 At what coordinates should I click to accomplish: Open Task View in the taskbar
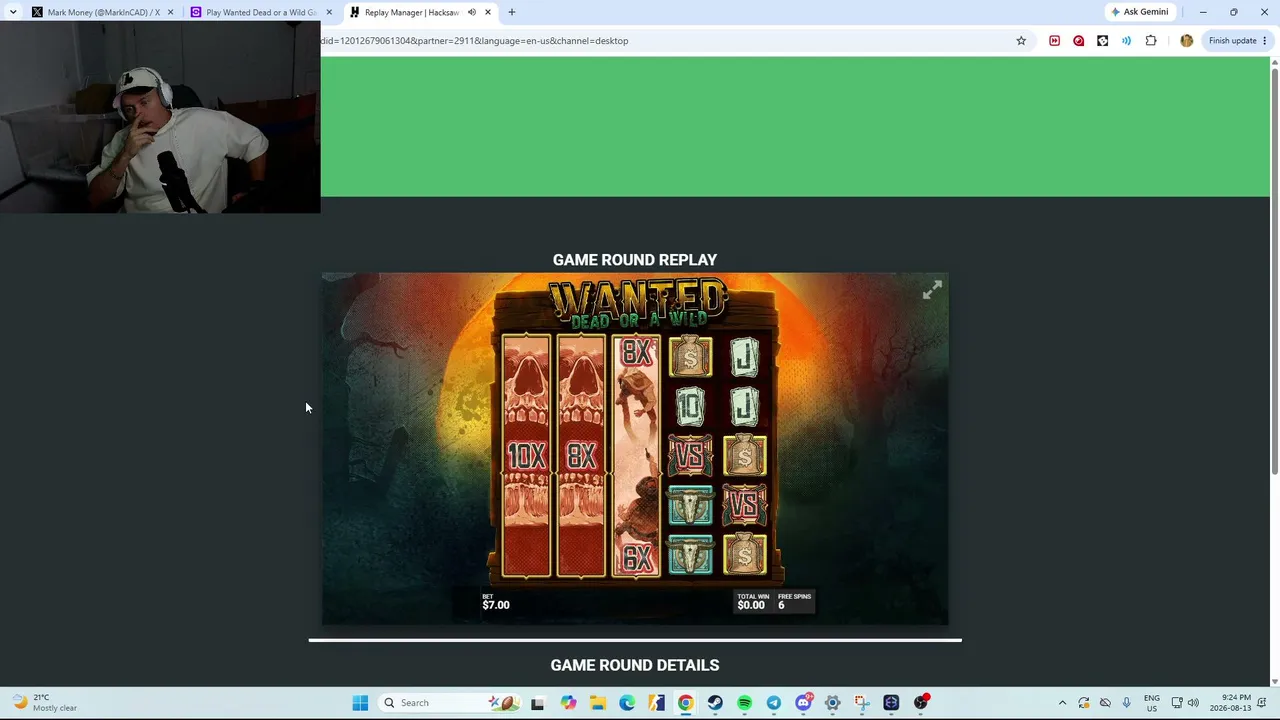[537, 703]
